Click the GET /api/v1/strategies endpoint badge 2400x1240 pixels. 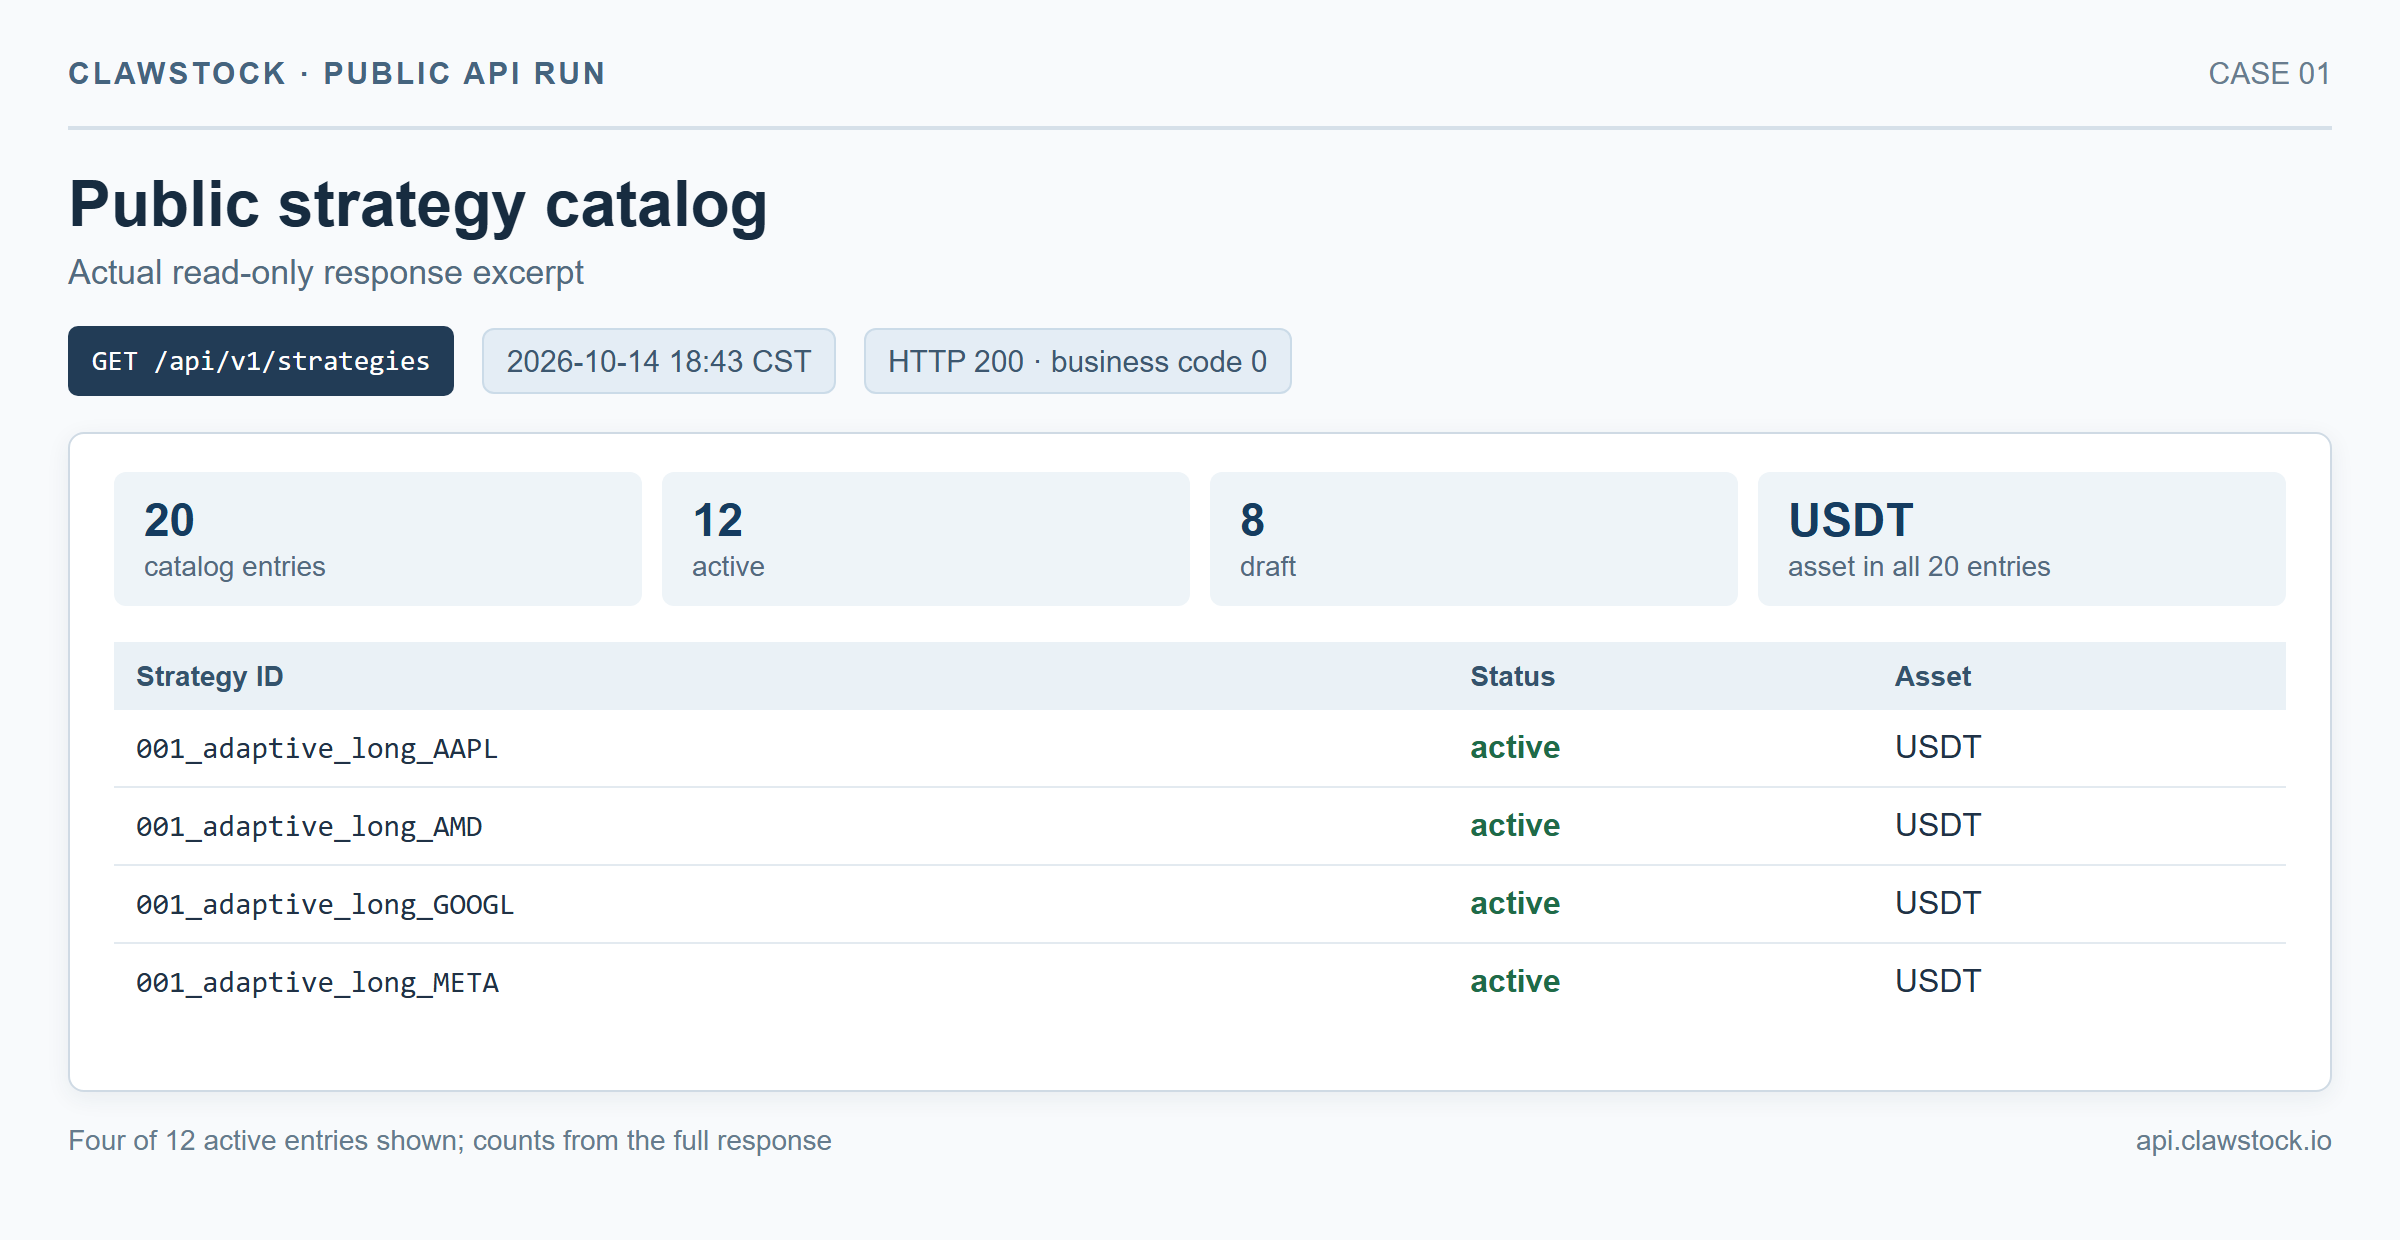tap(261, 361)
